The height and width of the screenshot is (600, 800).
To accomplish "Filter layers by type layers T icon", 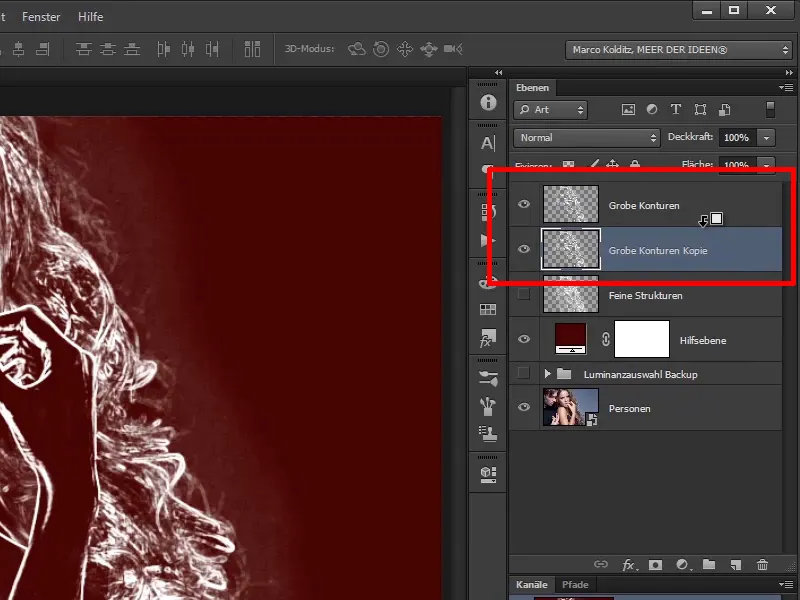I will [676, 109].
